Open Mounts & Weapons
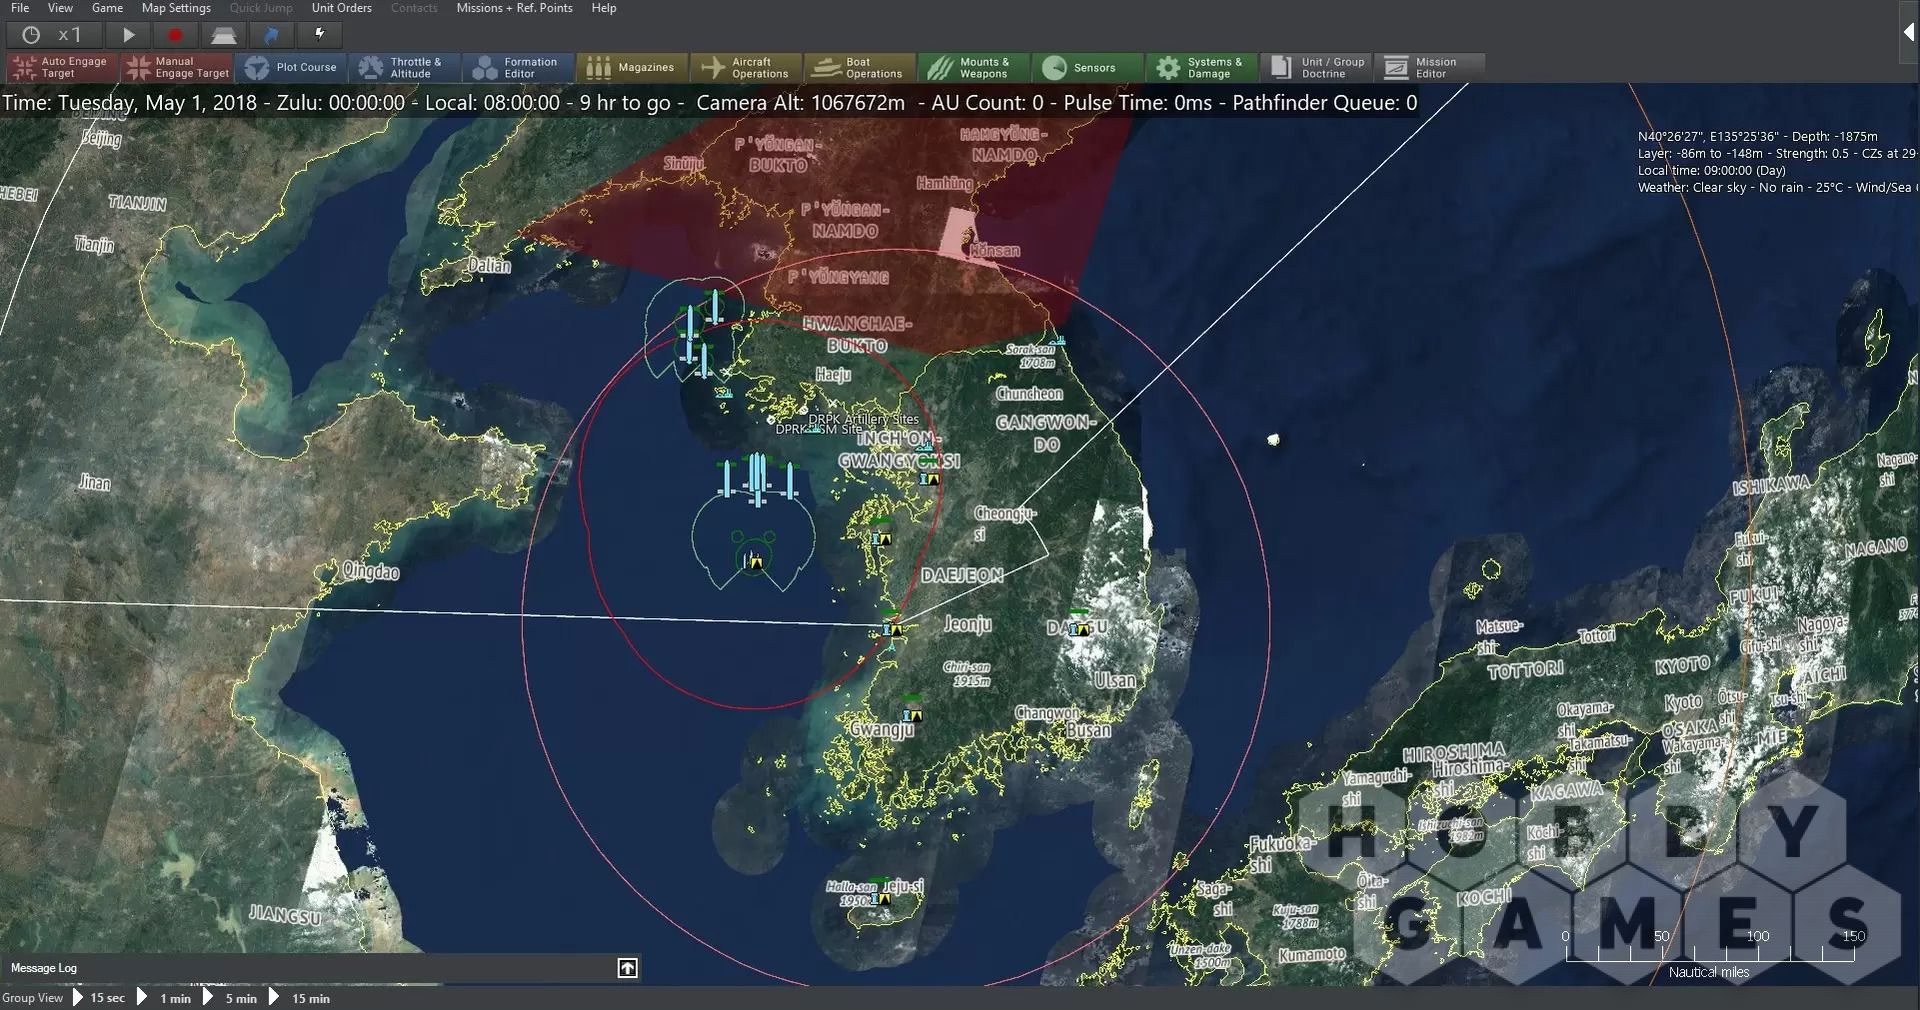The image size is (1920, 1010). 974,67
